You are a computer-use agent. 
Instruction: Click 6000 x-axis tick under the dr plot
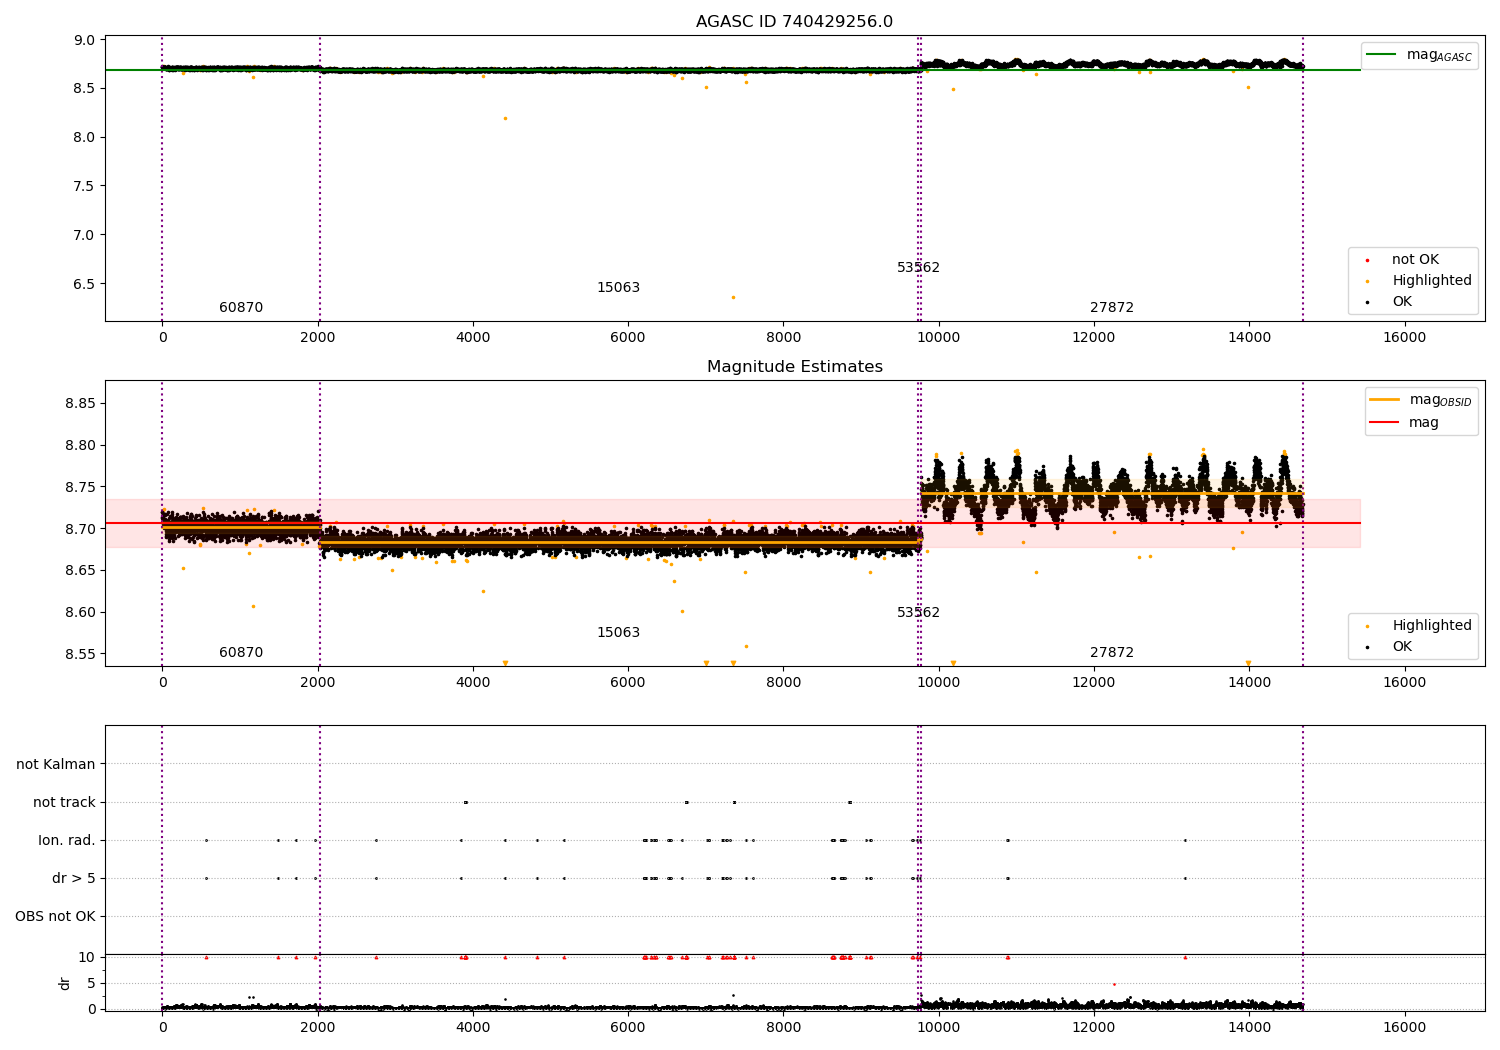click(628, 1028)
